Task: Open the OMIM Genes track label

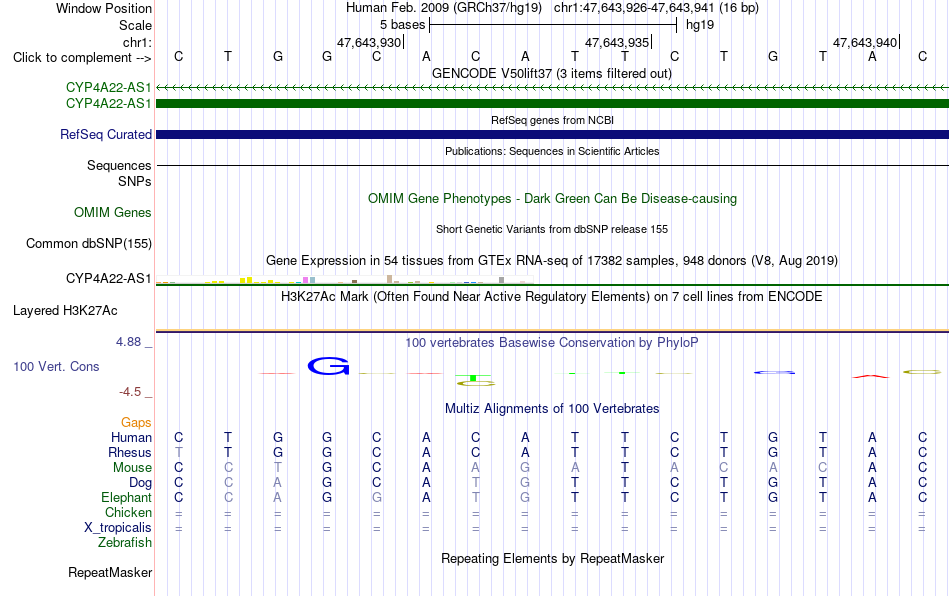Action: [112, 213]
